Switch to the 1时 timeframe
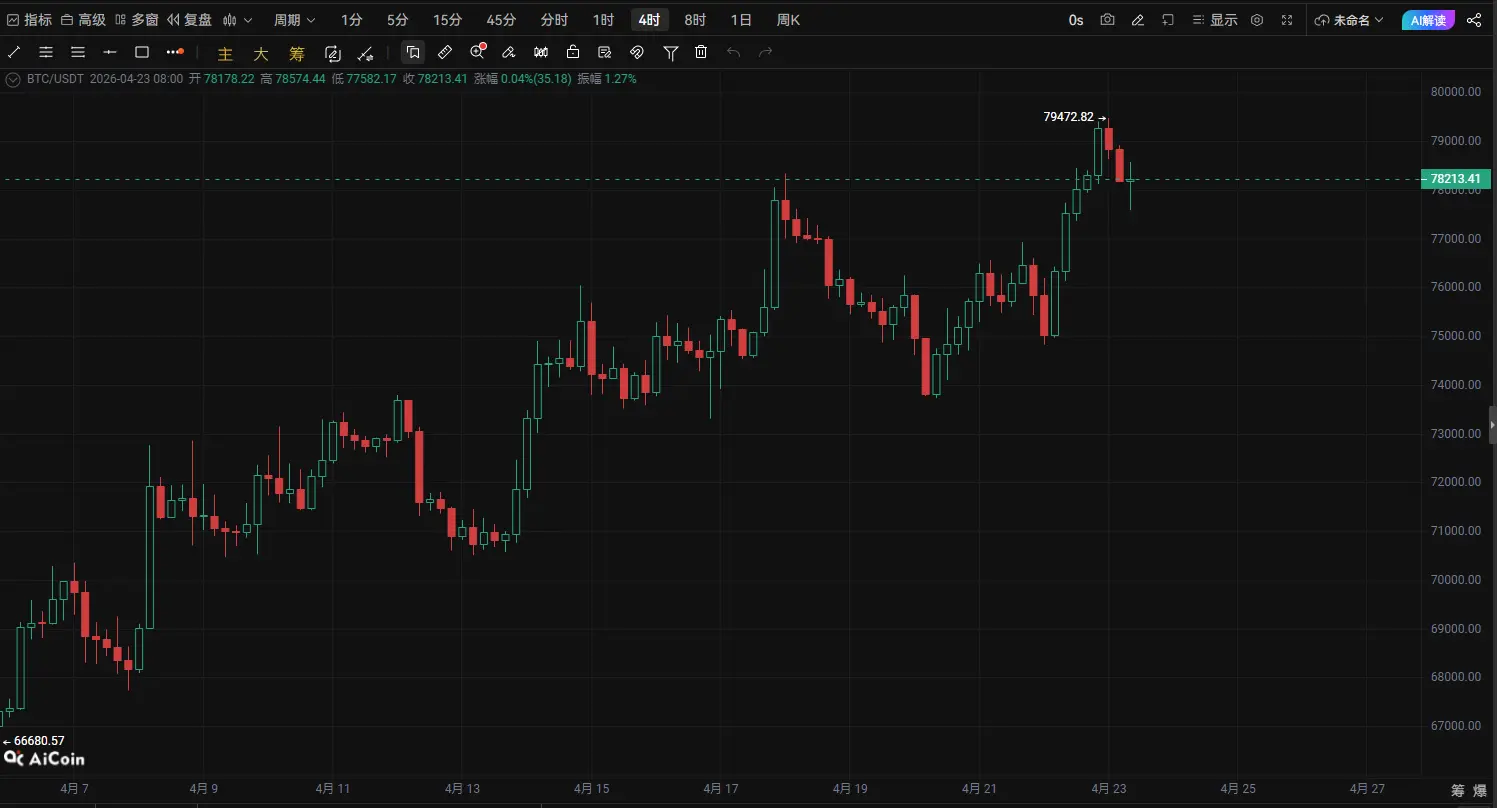Viewport: 1497px width, 808px height. 603,20
